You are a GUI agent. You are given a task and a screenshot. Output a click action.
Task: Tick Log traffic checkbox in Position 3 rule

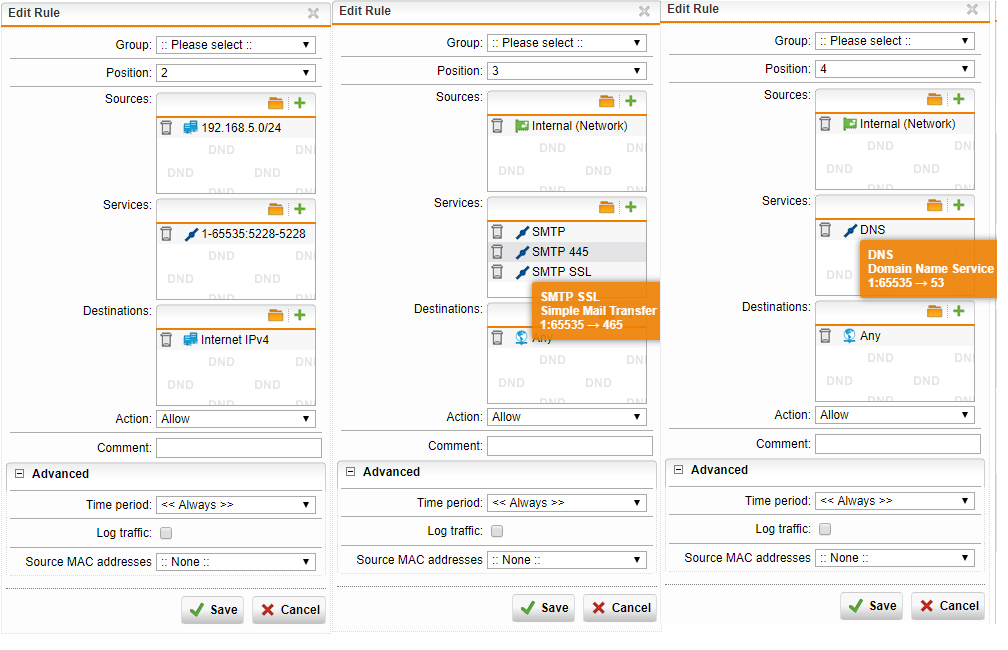tap(497, 531)
